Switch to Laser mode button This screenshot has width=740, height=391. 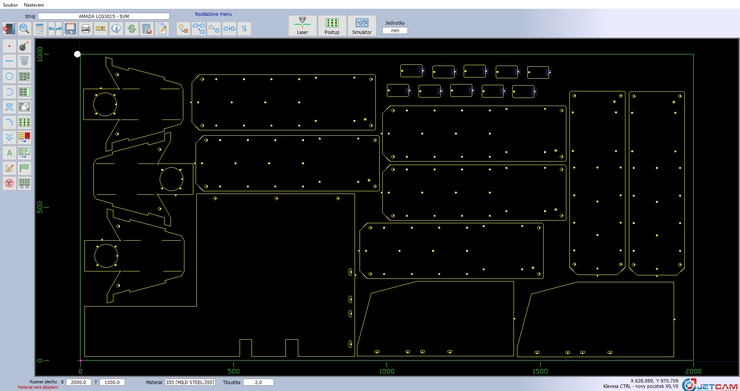tap(303, 26)
